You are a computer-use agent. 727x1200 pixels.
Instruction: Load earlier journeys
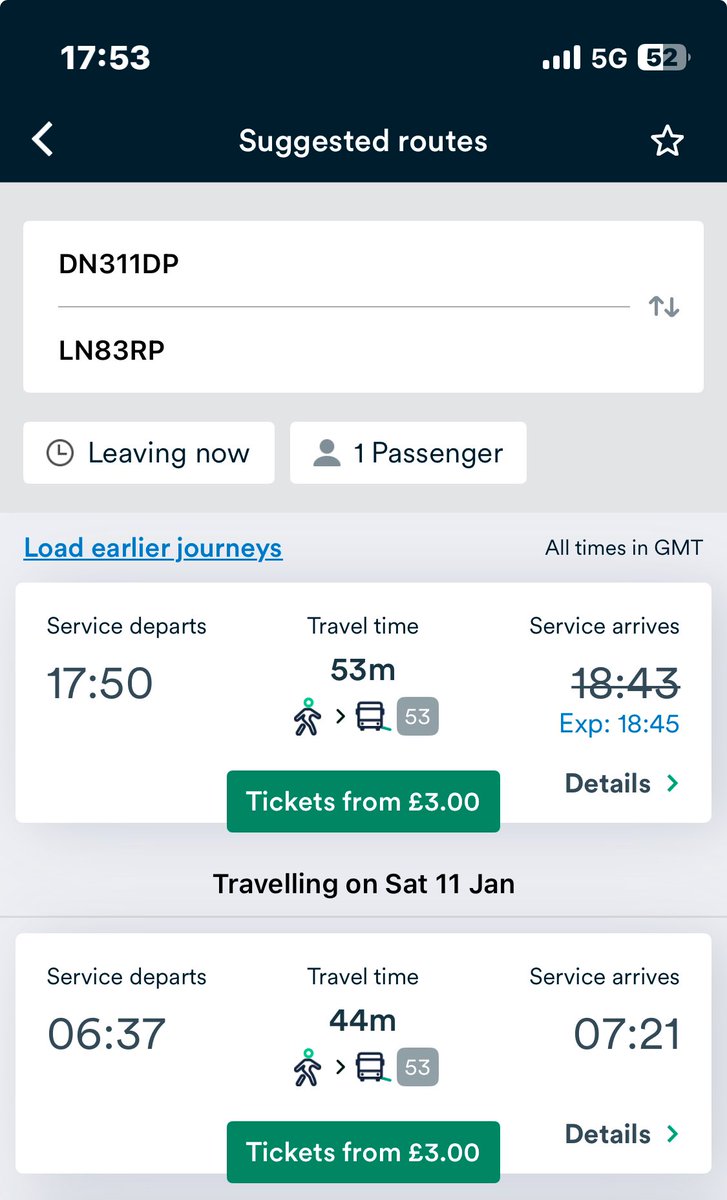pos(153,548)
